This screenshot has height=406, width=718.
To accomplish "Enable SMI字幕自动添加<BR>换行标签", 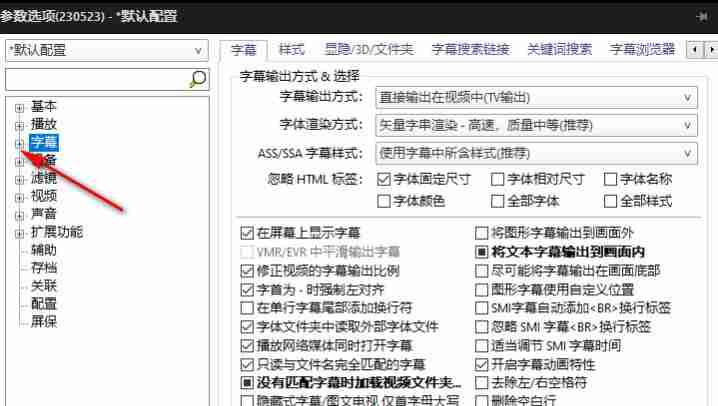I will [481, 308].
